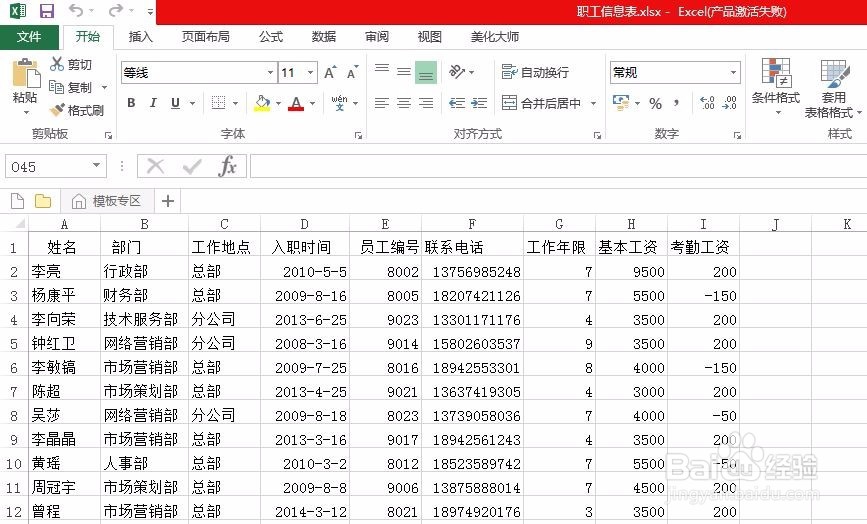Toggle italic formatting
This screenshot has width=867, height=524.
tap(153, 103)
